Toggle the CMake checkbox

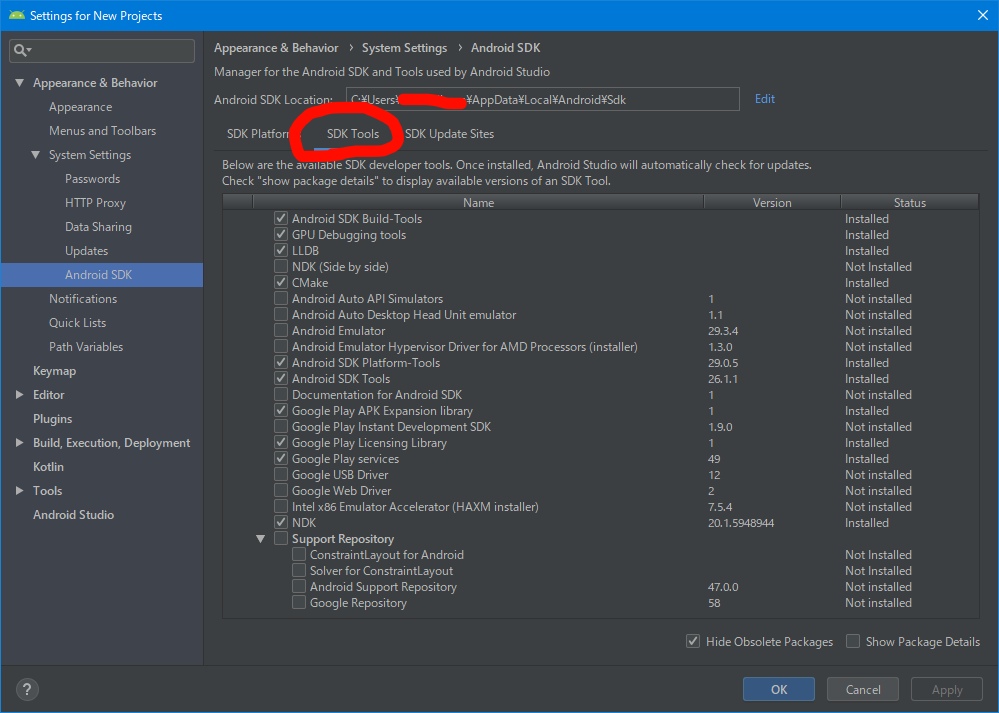tap(281, 282)
